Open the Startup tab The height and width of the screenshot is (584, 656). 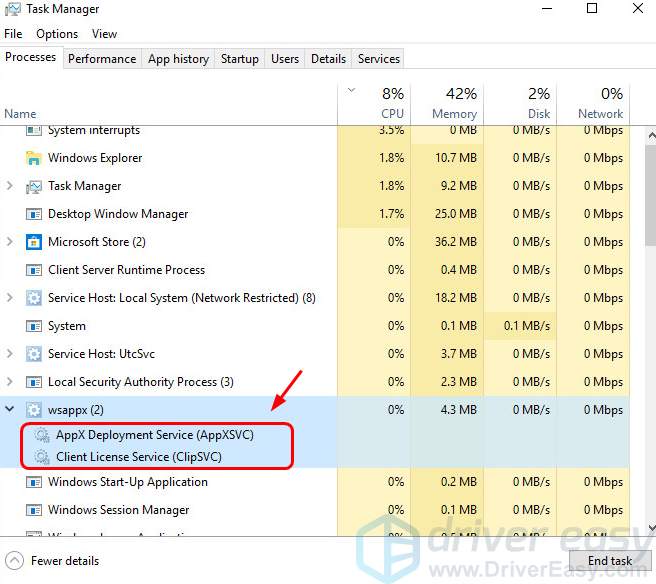point(239,59)
